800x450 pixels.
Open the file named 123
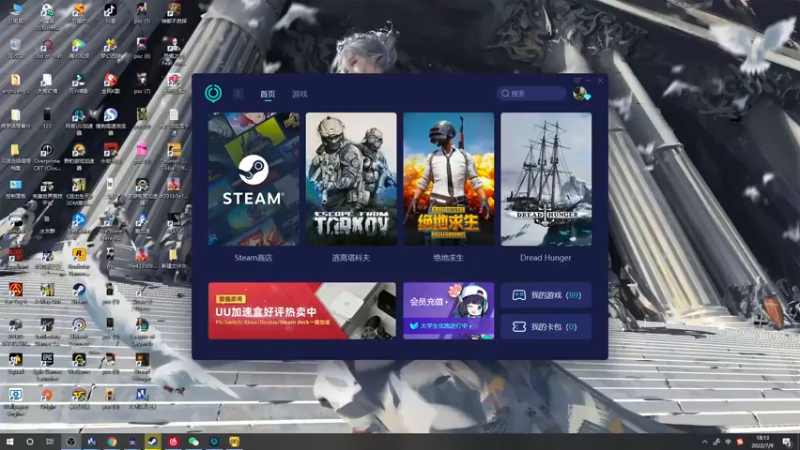47,118
